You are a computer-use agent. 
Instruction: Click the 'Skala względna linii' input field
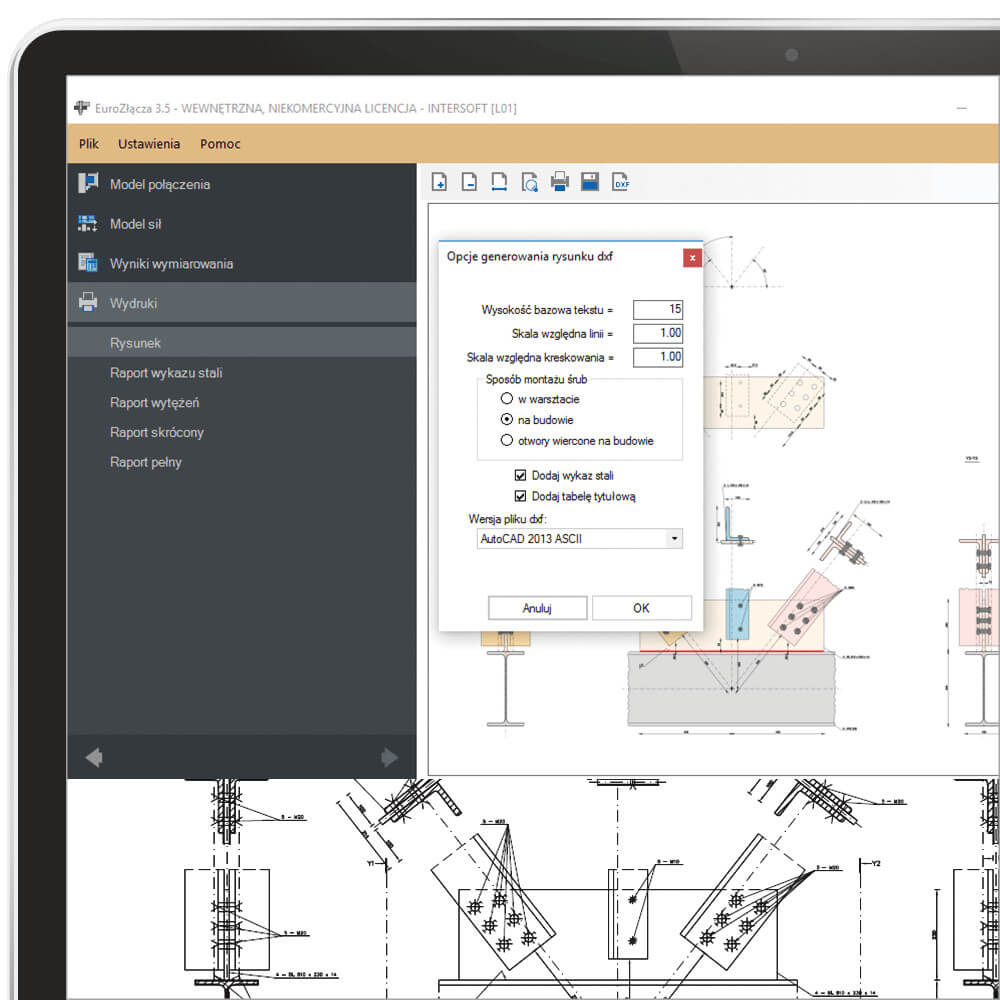coord(658,333)
